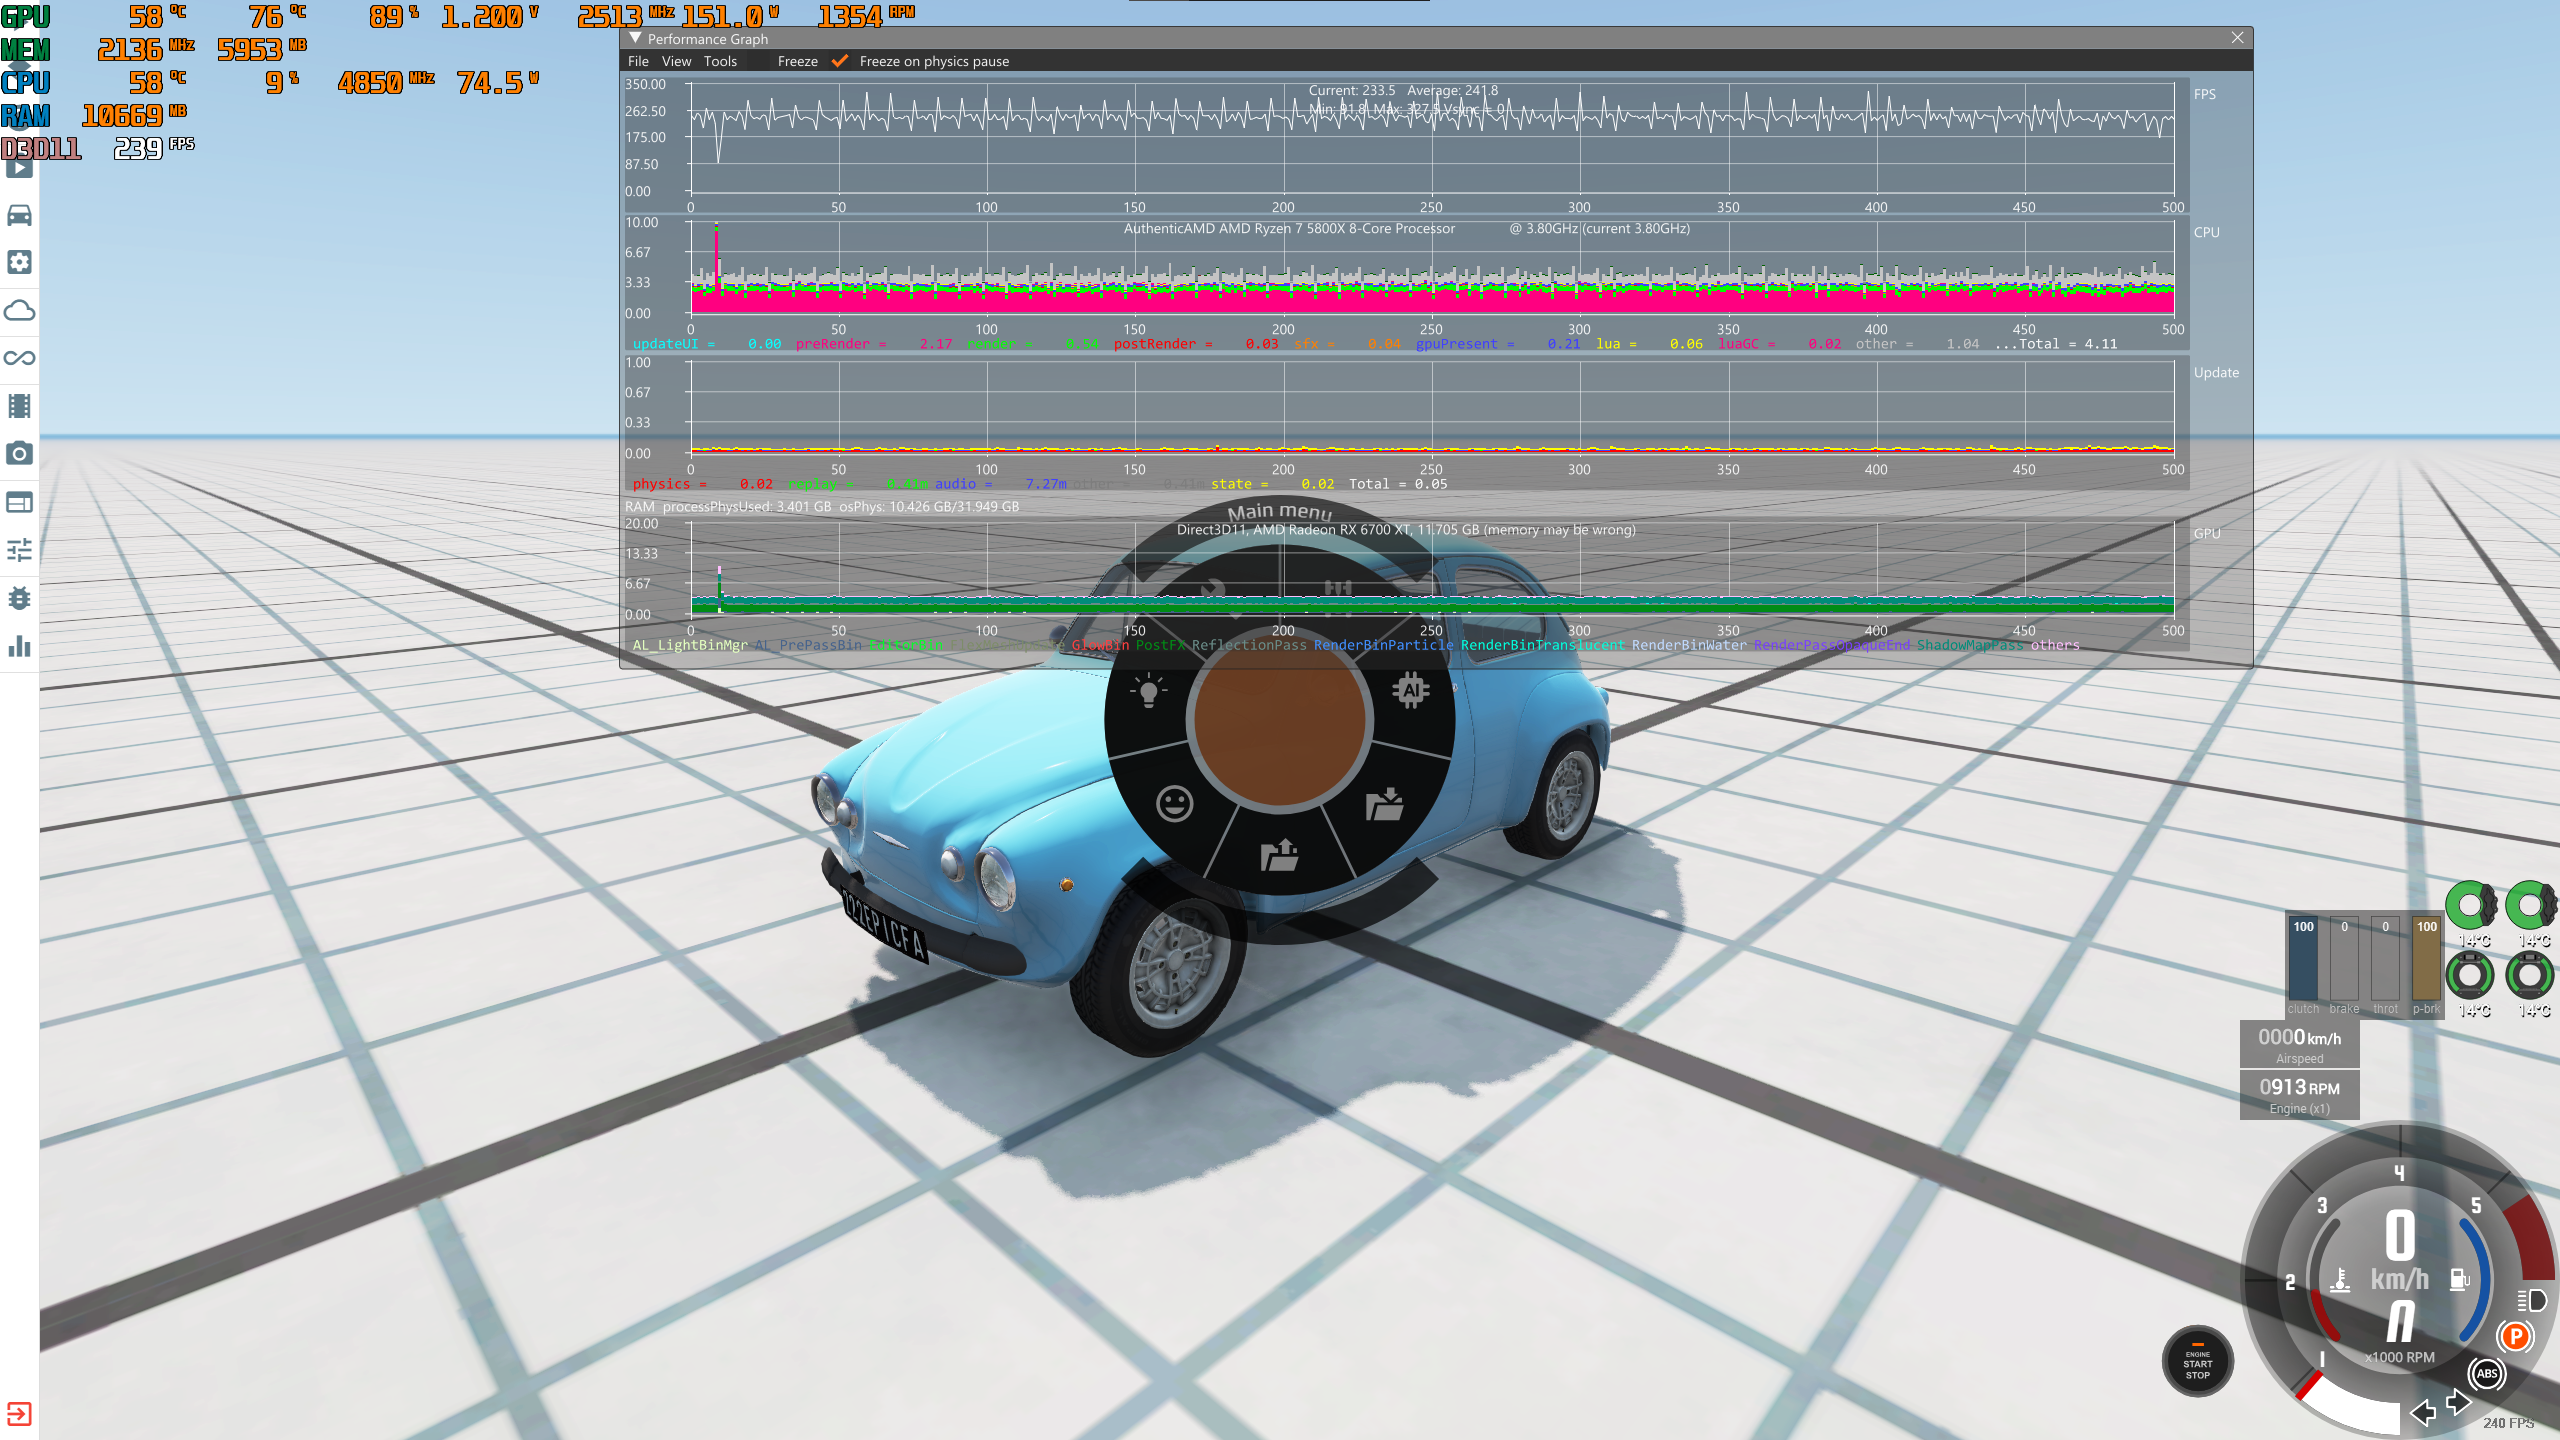The image size is (2560, 1440).
Task: Click the Freeze button
Action: pos(798,61)
